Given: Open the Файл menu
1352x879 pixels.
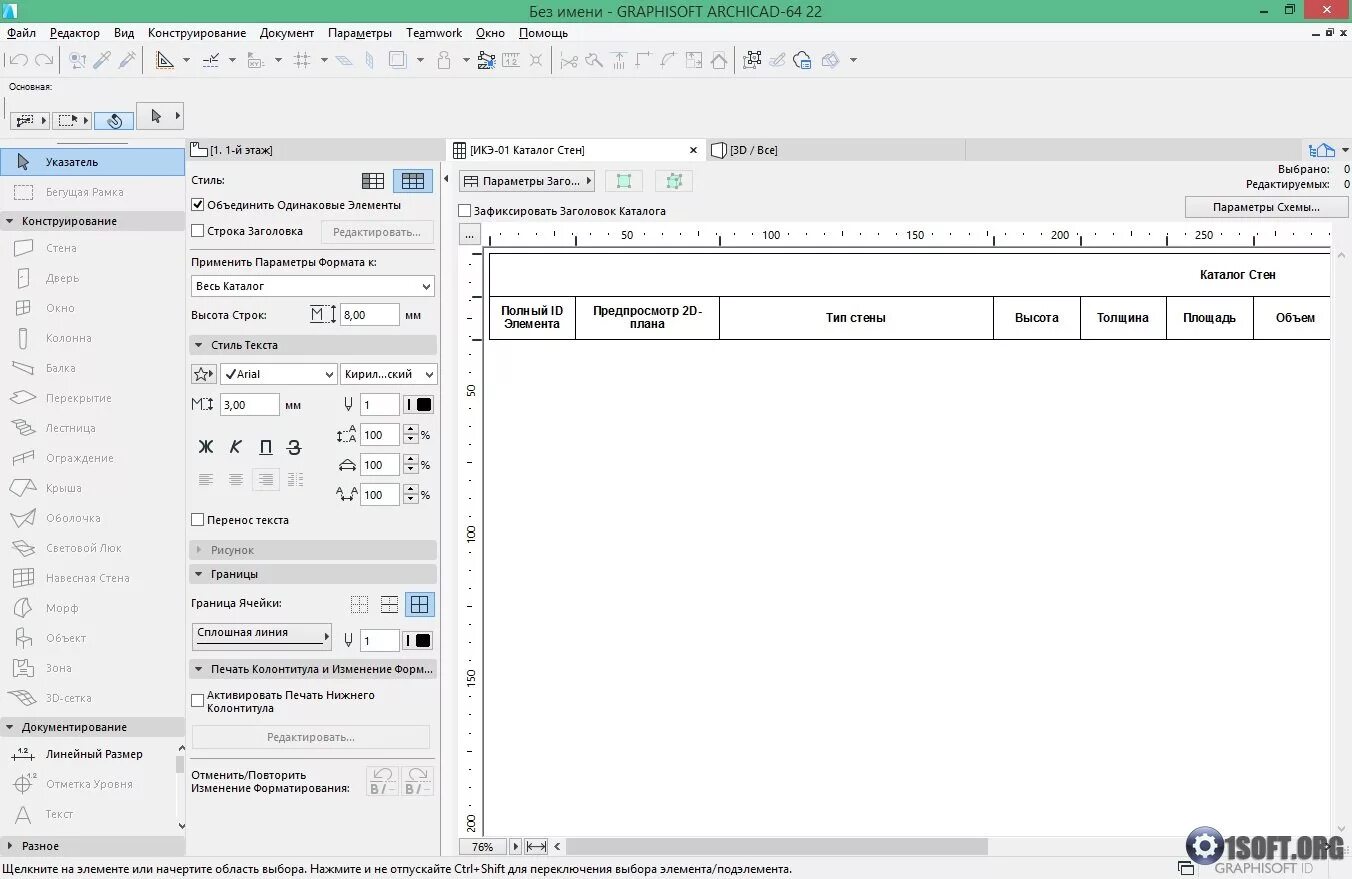Looking at the screenshot, I should tap(21, 33).
